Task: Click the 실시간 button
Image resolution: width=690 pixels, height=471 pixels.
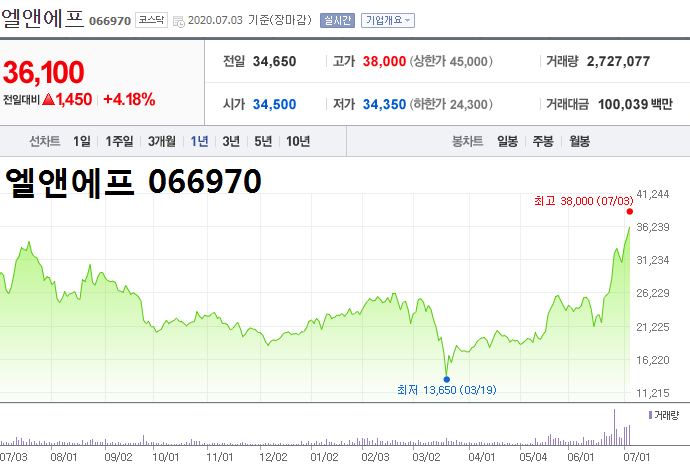Action: point(337,20)
